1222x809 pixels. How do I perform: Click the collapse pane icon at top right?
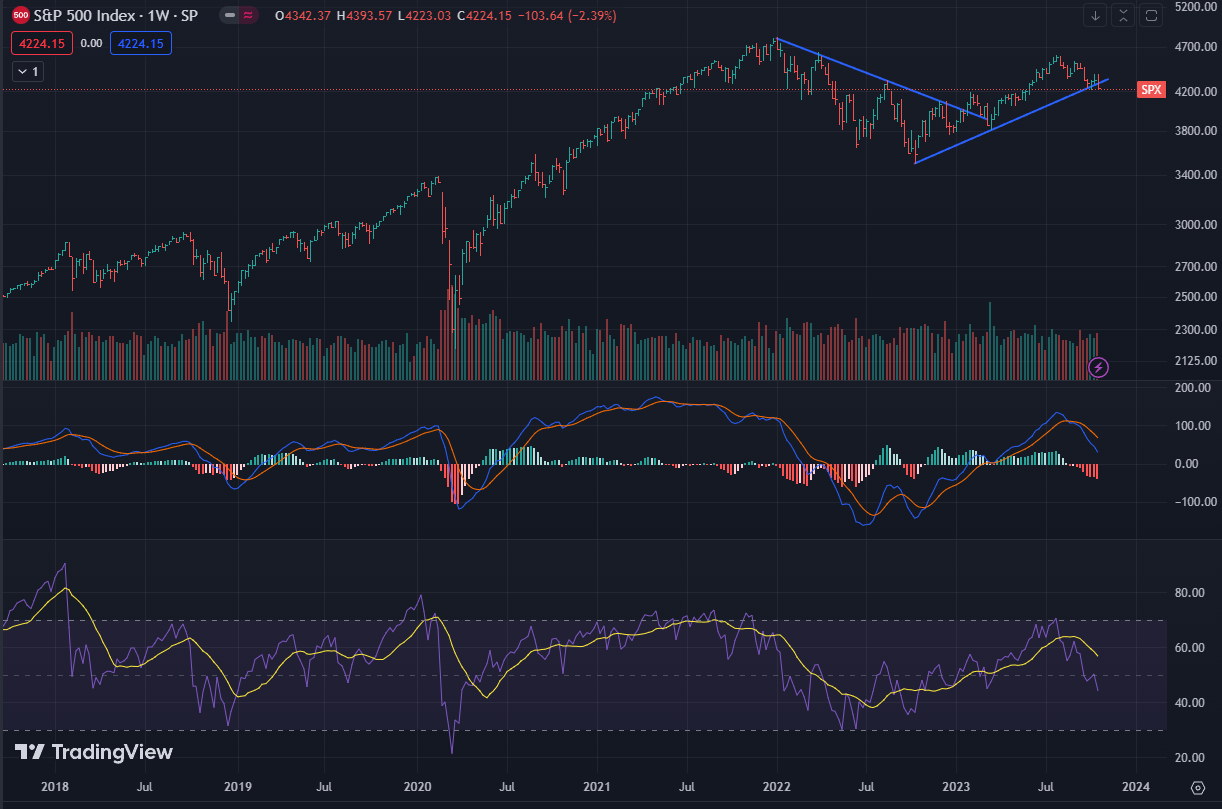point(1123,15)
